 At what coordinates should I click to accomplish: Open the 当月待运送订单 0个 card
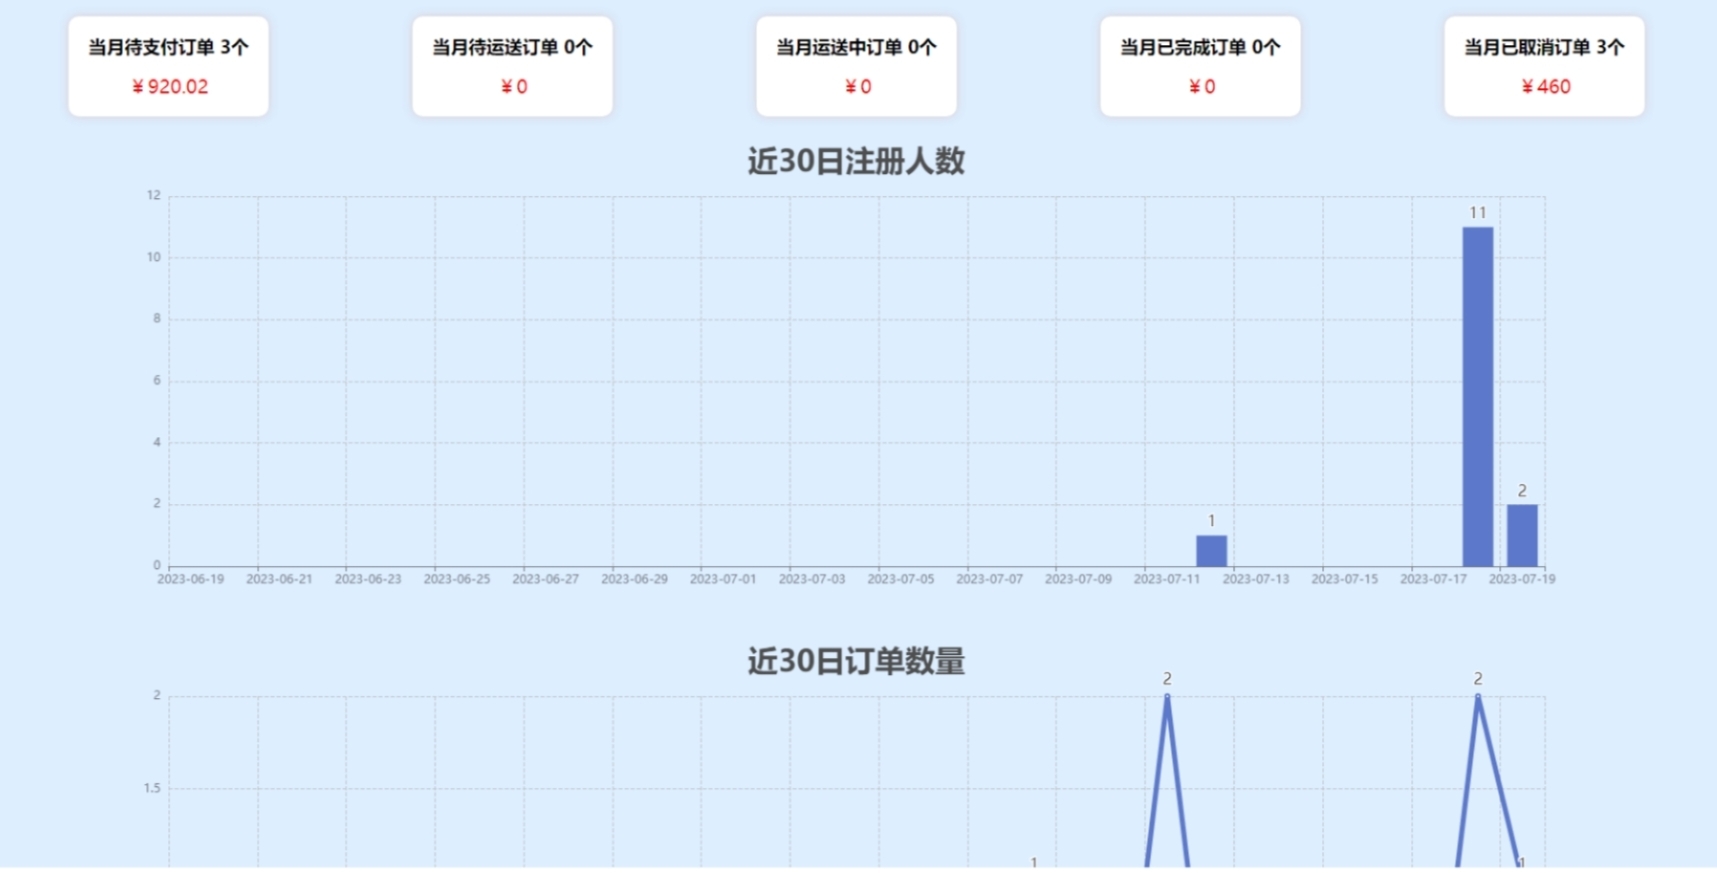point(512,66)
